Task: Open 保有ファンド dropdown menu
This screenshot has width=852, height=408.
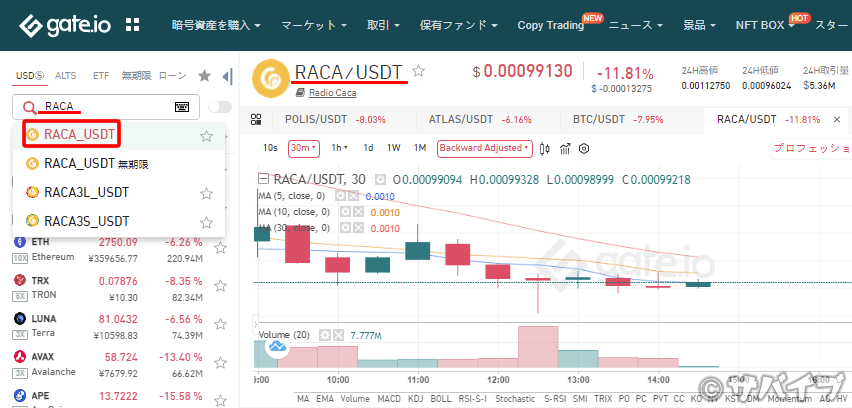Action: [x=460, y=25]
